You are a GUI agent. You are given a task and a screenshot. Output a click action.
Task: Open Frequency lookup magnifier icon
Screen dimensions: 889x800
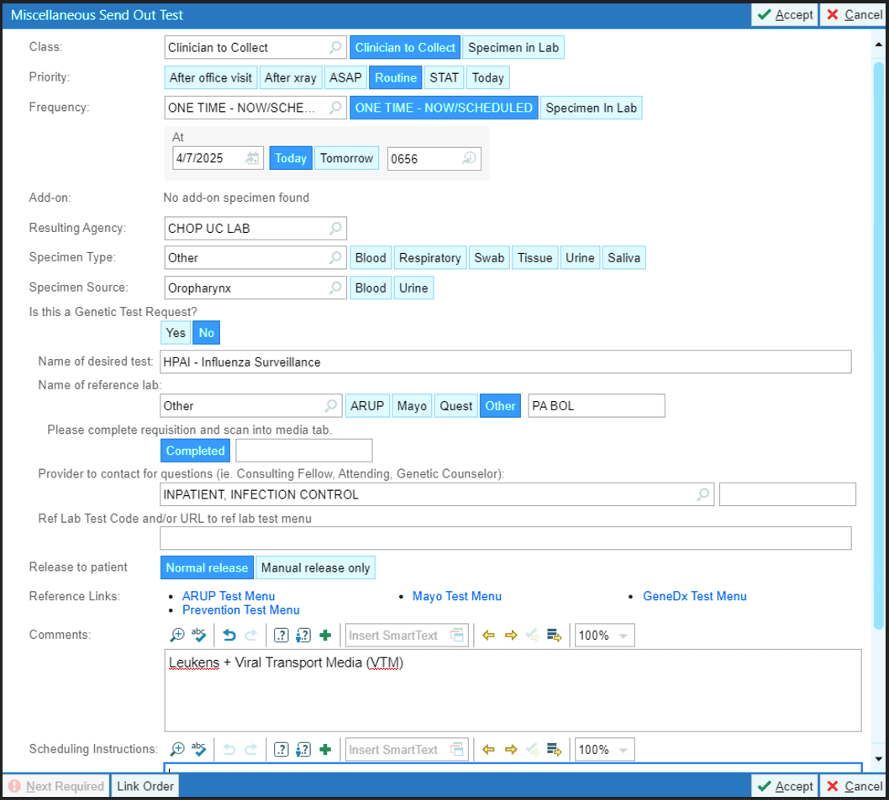pyautogui.click(x=335, y=107)
